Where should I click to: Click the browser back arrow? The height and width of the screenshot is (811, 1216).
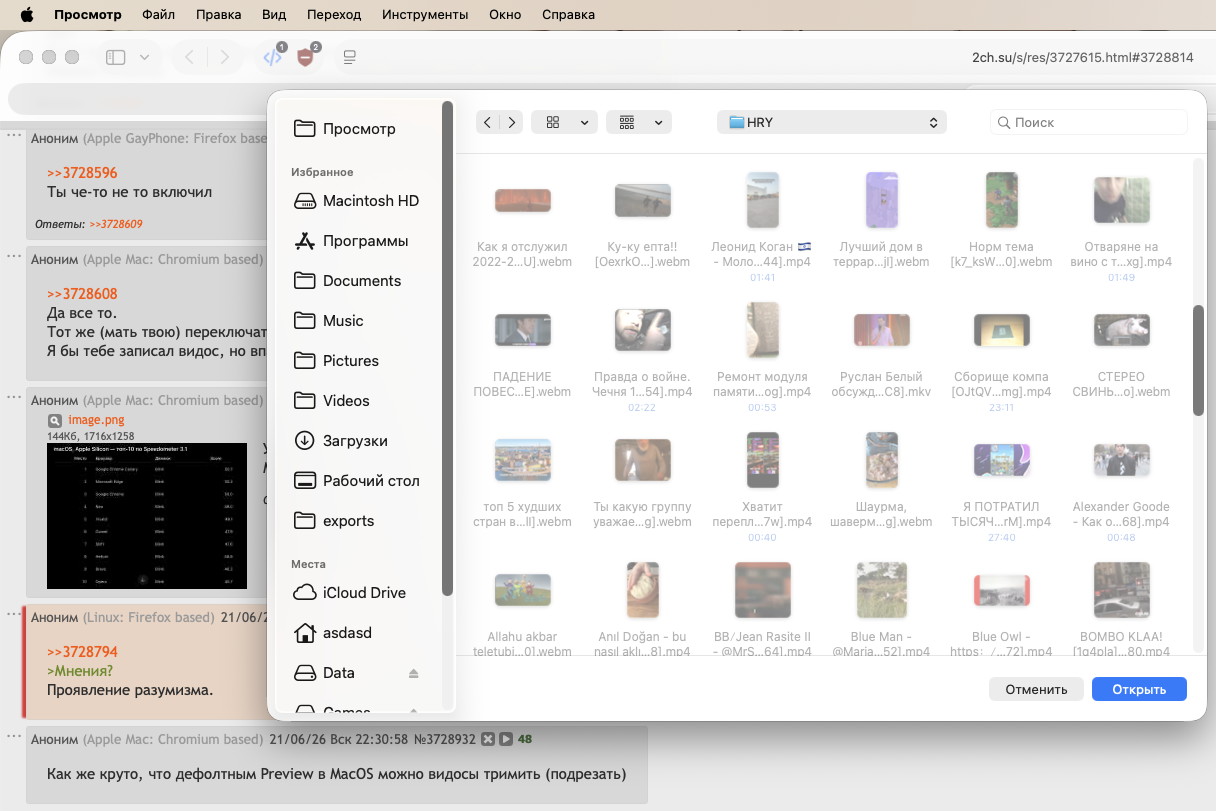[x=190, y=58]
